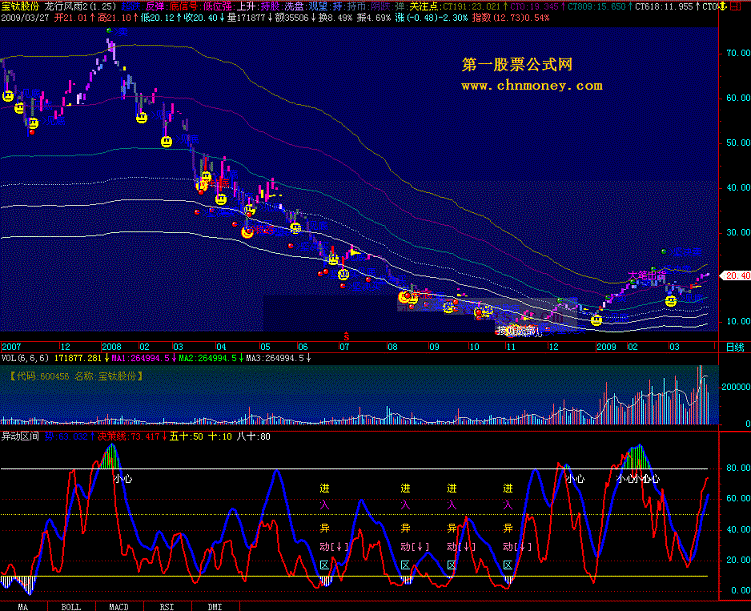This screenshot has height=611, width=751.
Task: Click the turnover rate 换8.49%
Action: (x=336, y=18)
